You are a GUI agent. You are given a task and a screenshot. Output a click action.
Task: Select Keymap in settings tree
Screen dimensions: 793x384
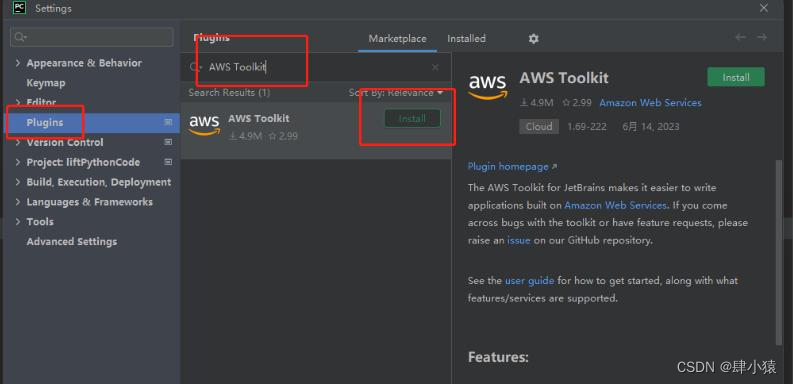pyautogui.click(x=46, y=82)
